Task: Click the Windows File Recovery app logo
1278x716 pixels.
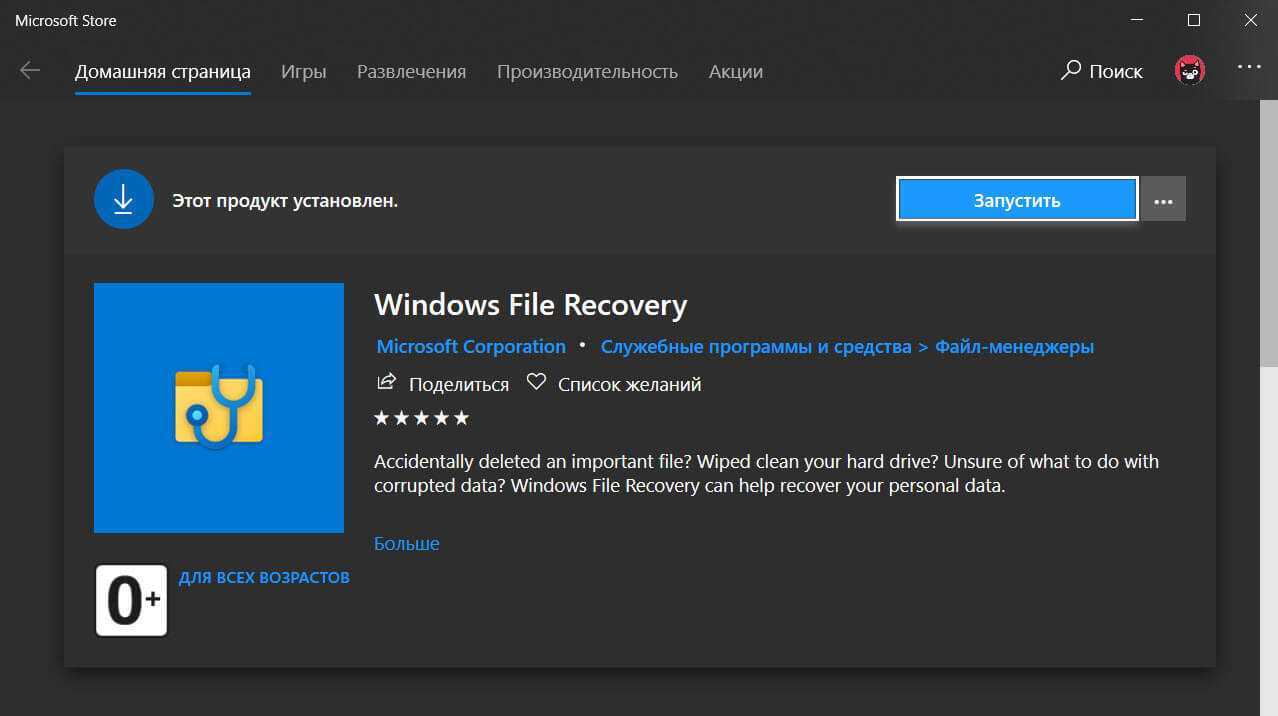Action: 219,407
